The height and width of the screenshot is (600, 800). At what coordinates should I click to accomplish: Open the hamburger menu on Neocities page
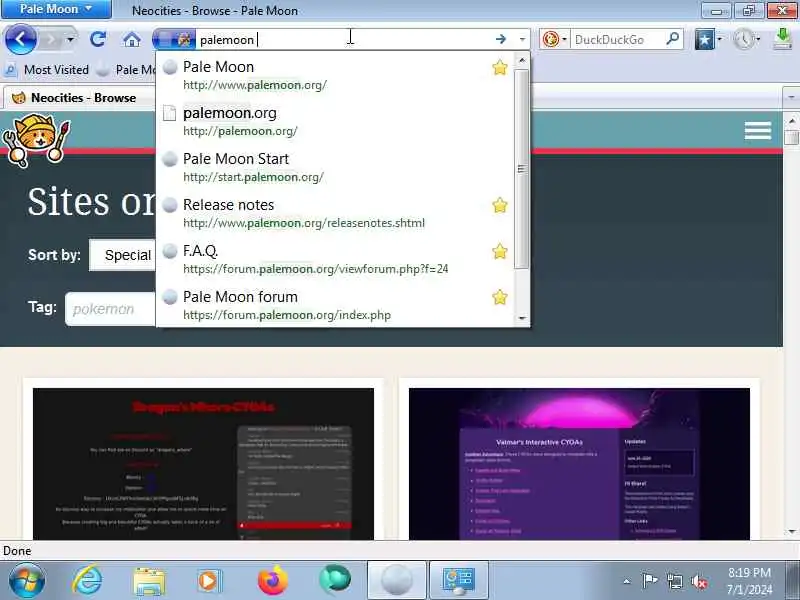pyautogui.click(x=758, y=130)
